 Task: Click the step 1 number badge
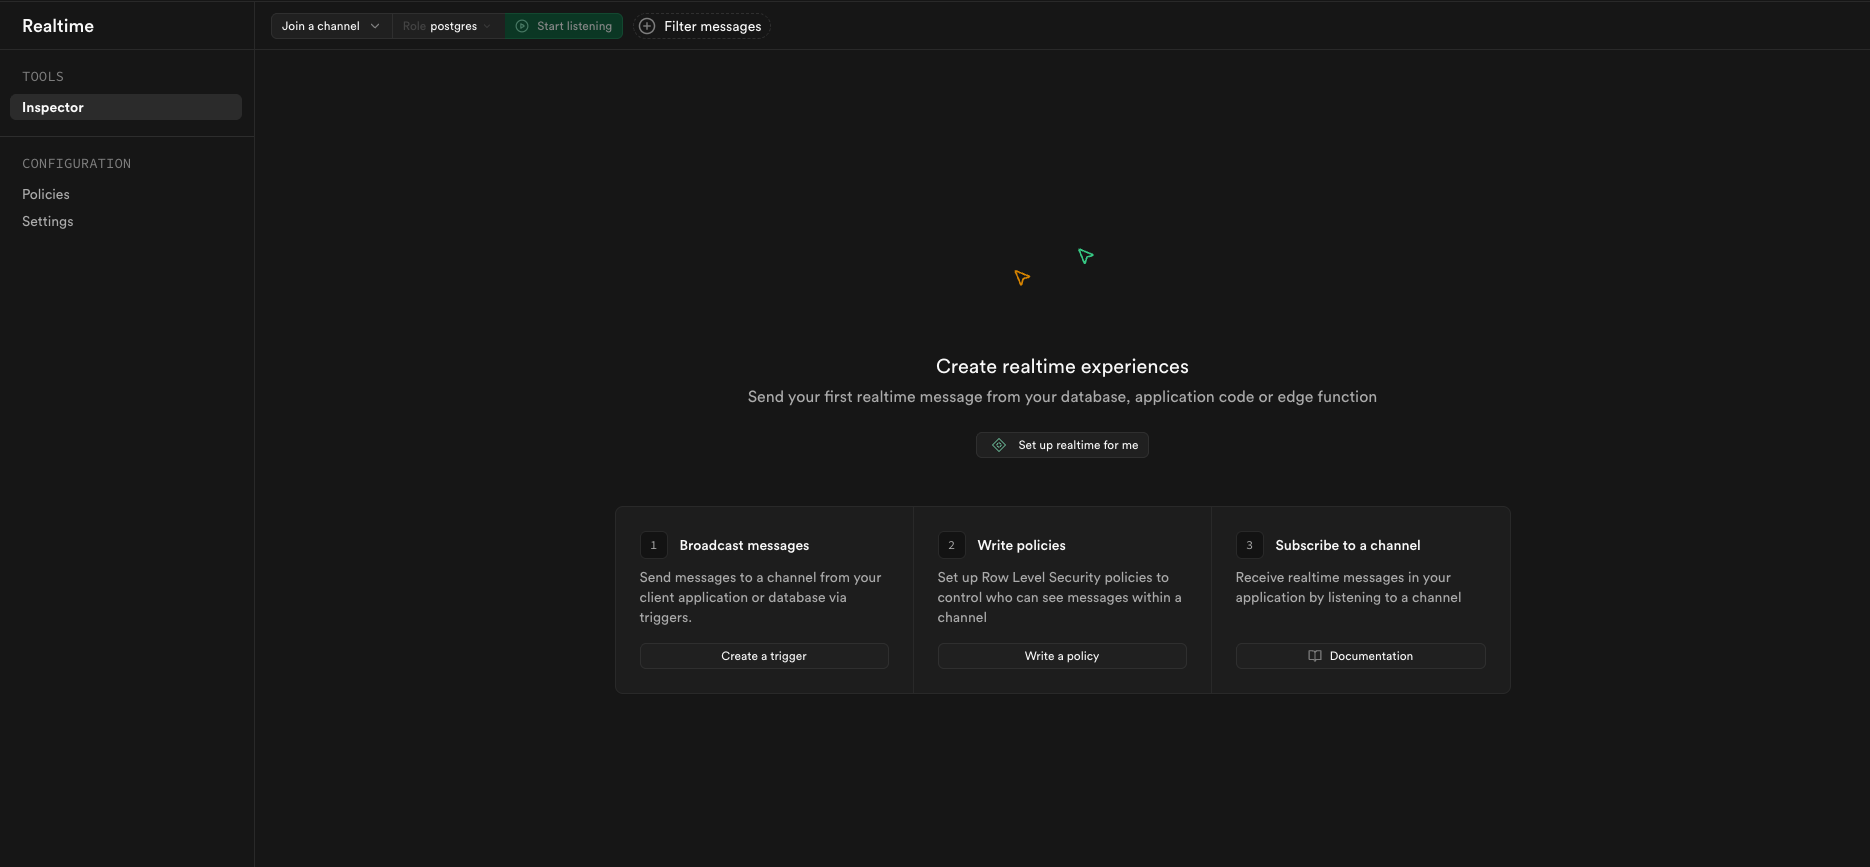point(653,545)
